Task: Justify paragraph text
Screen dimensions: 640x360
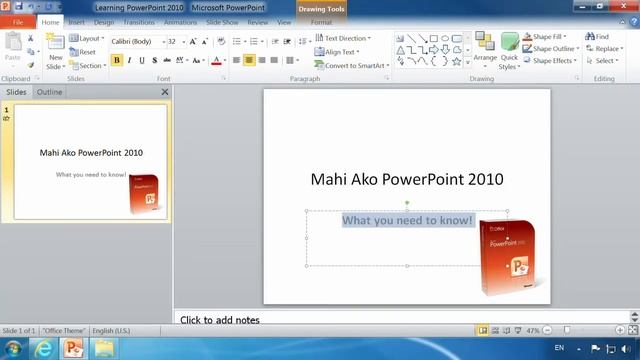Action: point(274,60)
